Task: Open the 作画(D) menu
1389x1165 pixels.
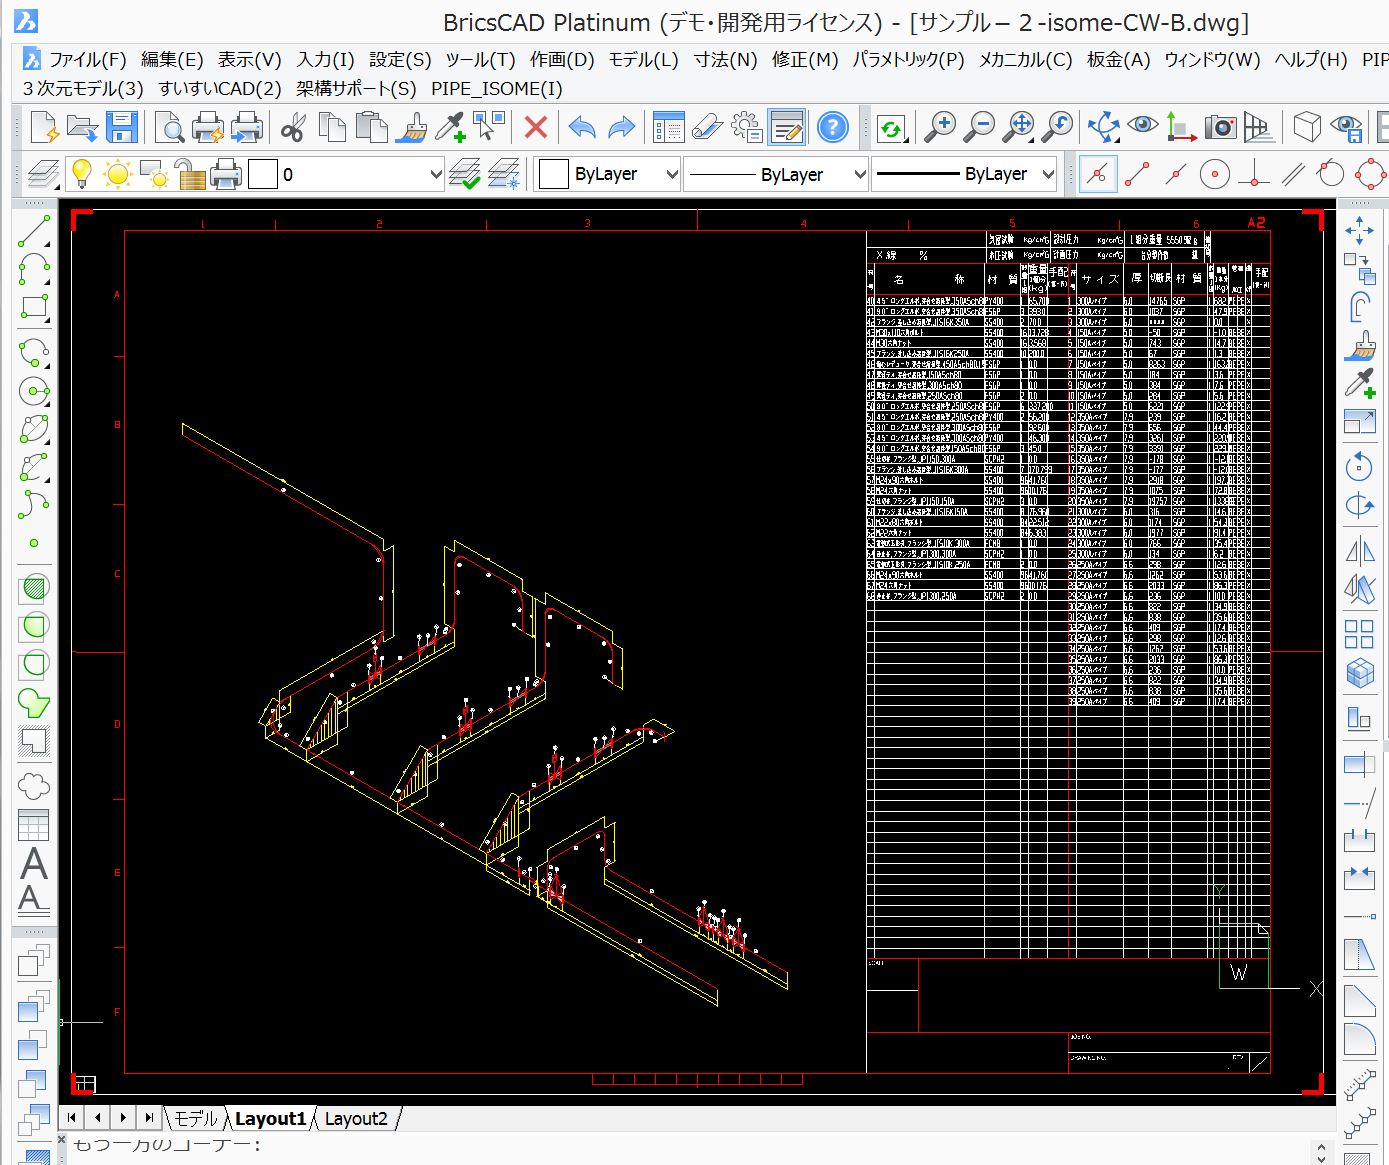Action: (562, 60)
